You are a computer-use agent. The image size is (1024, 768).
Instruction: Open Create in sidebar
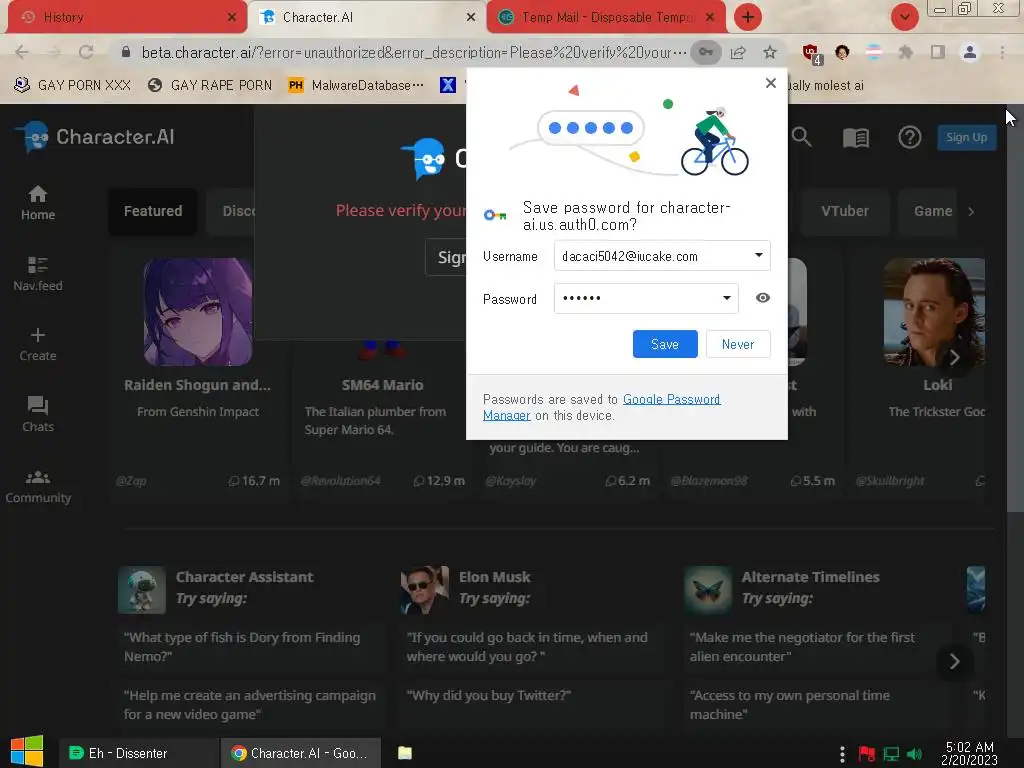(38, 344)
